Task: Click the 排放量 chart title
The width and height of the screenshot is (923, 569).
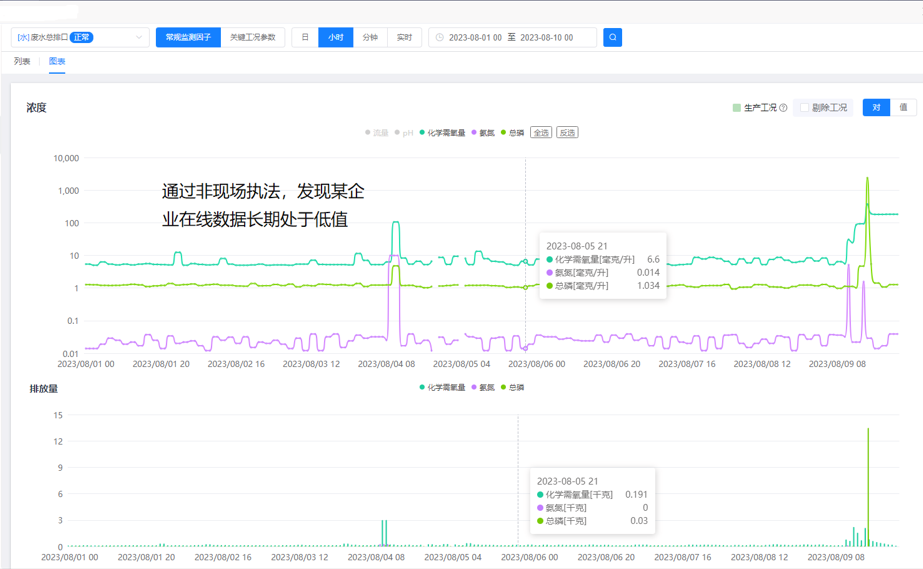Action: [44, 388]
